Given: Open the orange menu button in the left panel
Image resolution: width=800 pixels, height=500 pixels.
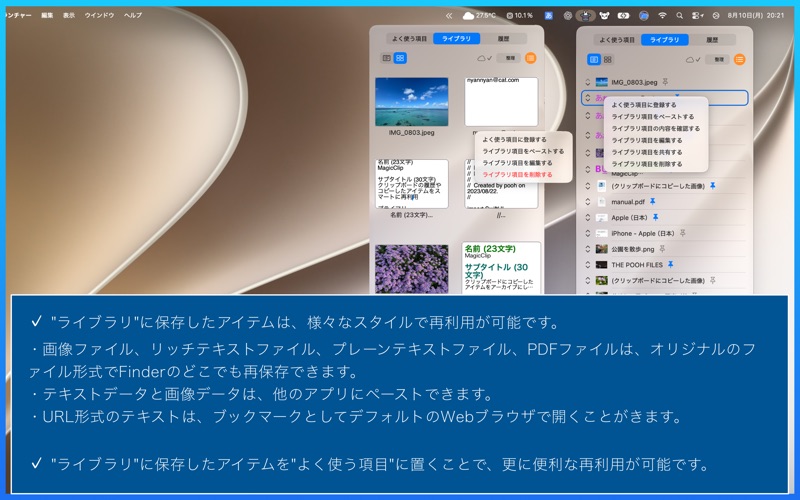Looking at the screenshot, I should [531, 58].
